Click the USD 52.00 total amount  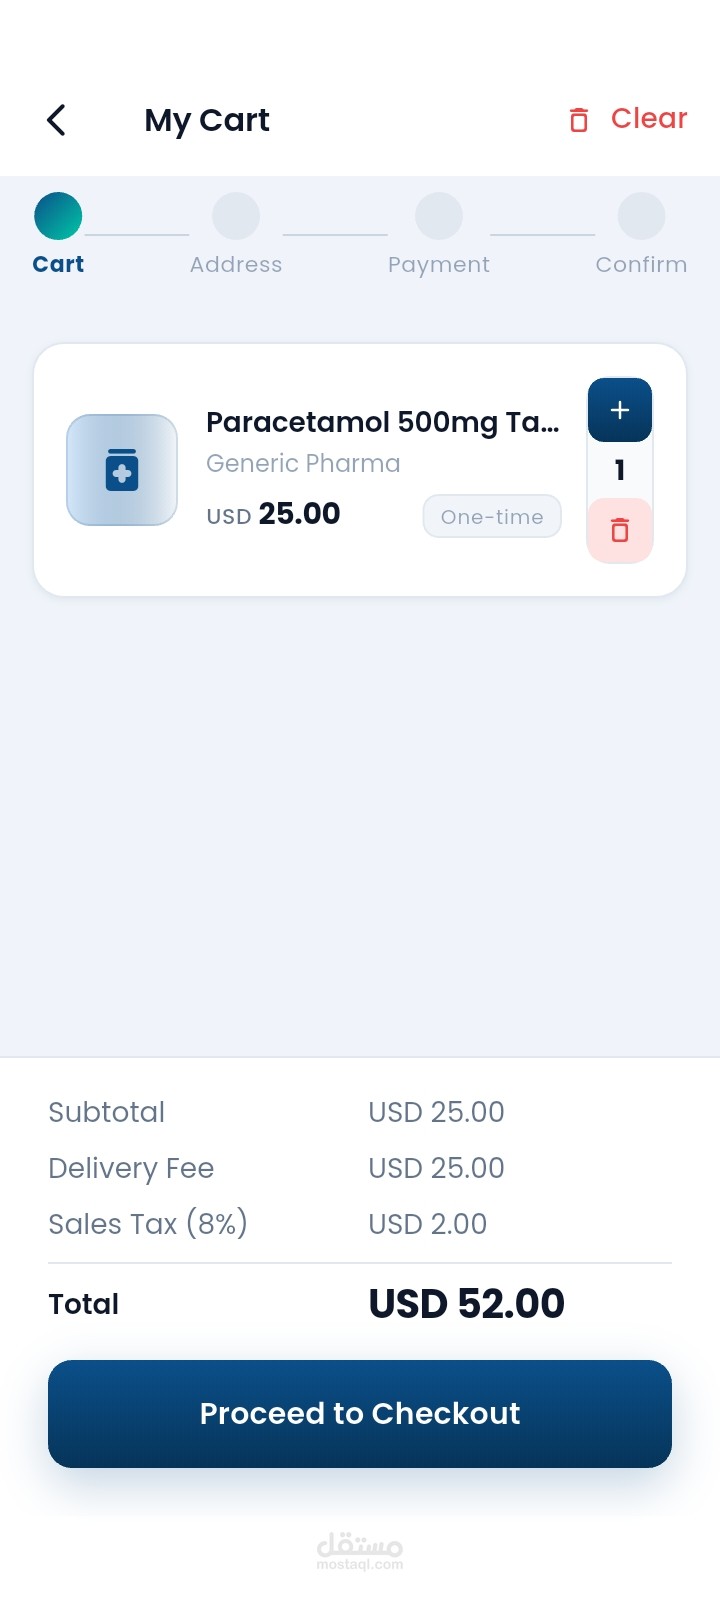coord(466,1304)
